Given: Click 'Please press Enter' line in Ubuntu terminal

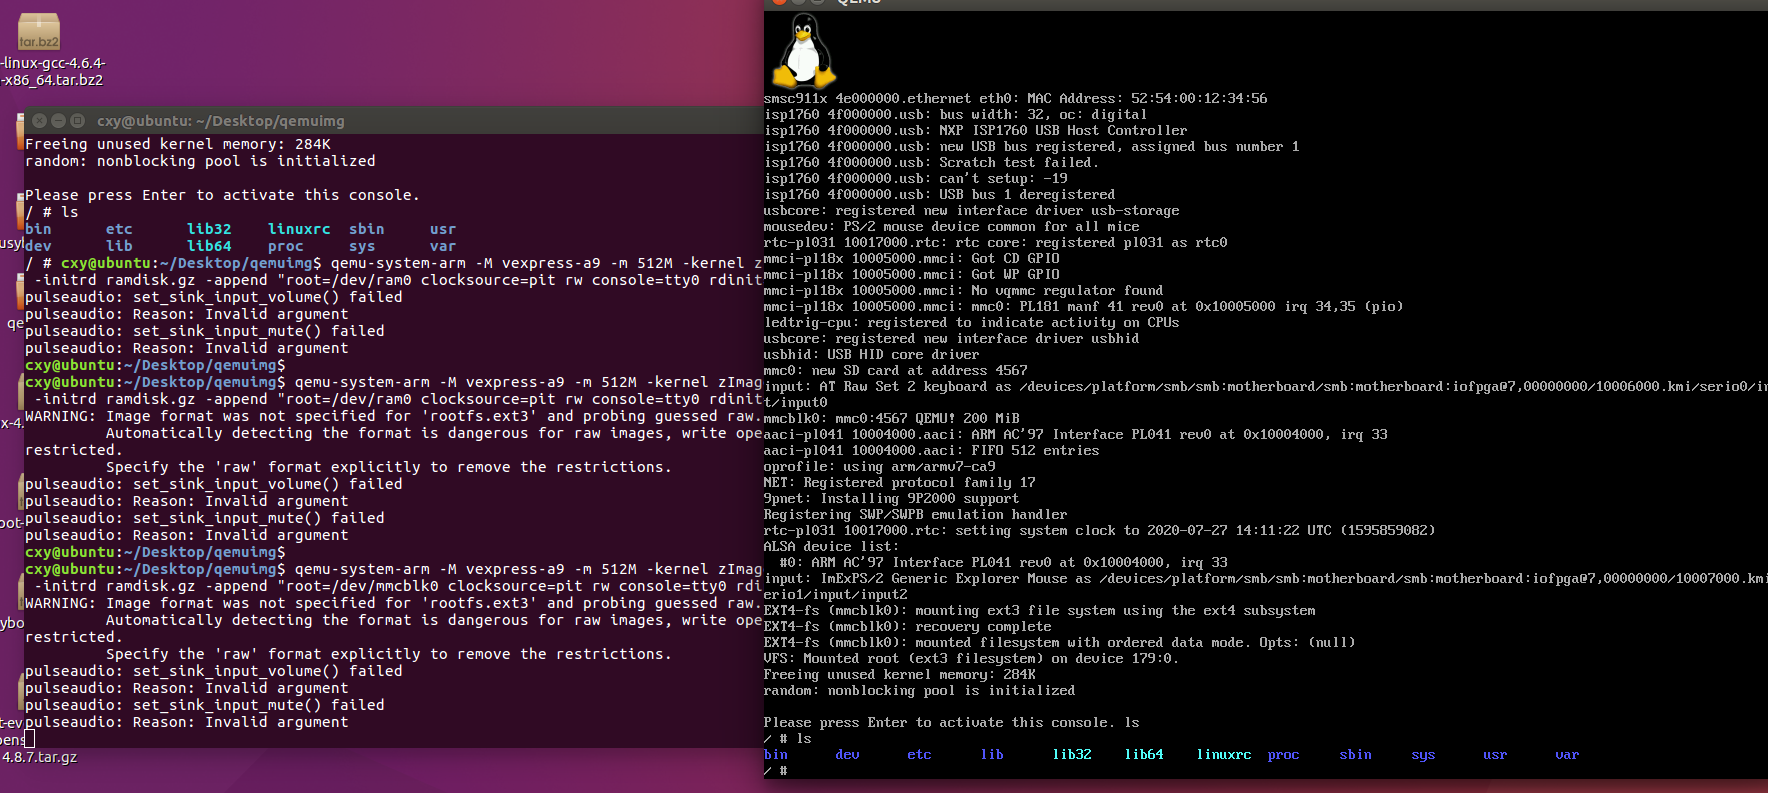Looking at the screenshot, I should tap(222, 195).
